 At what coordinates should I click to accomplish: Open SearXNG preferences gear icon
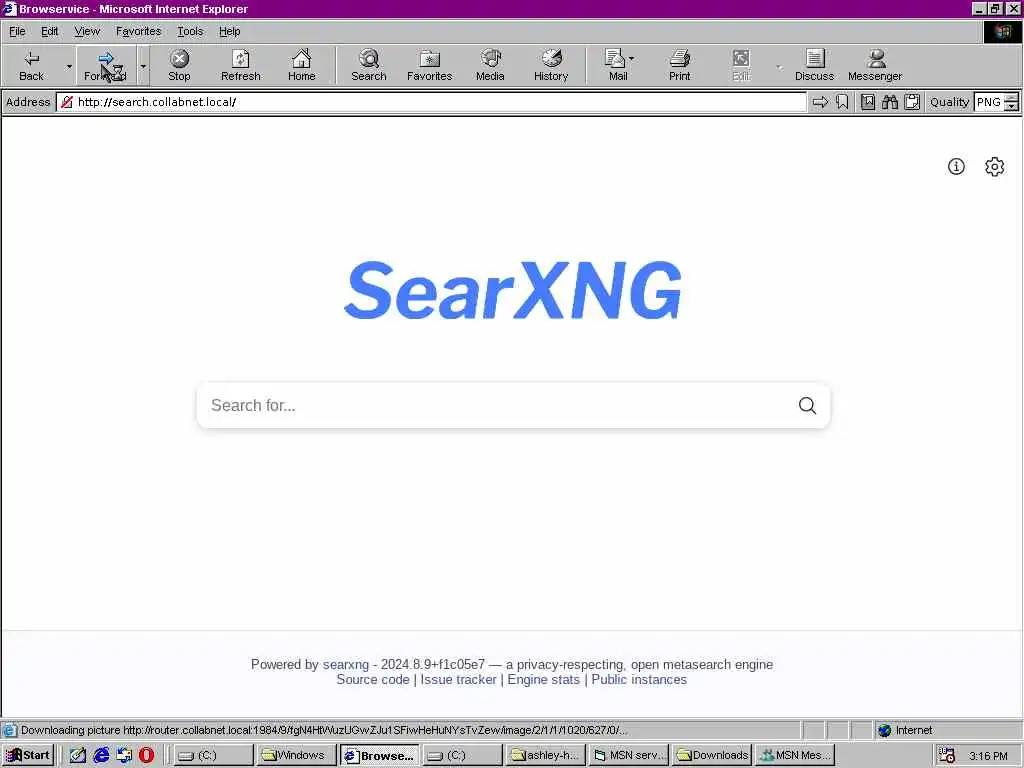(x=995, y=167)
